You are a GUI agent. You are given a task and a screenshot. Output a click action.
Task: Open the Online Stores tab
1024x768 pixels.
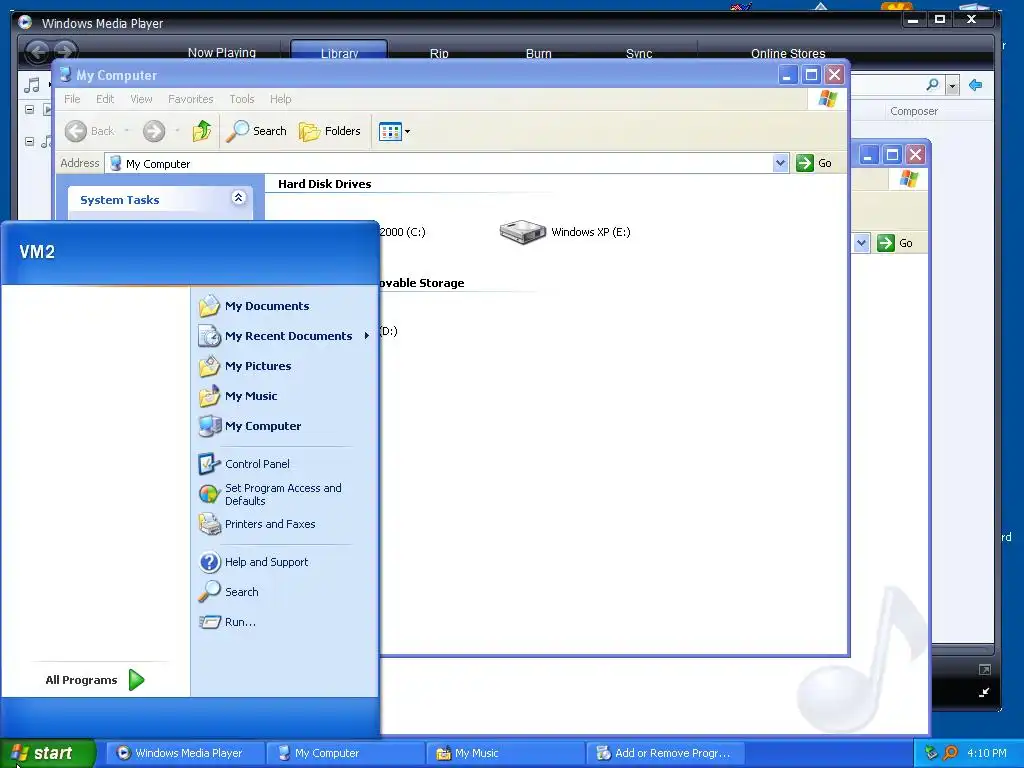tap(788, 53)
